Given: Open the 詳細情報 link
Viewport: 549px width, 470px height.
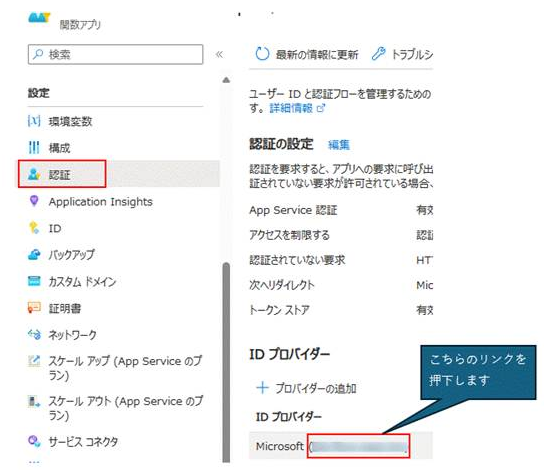Looking at the screenshot, I should [x=291, y=108].
